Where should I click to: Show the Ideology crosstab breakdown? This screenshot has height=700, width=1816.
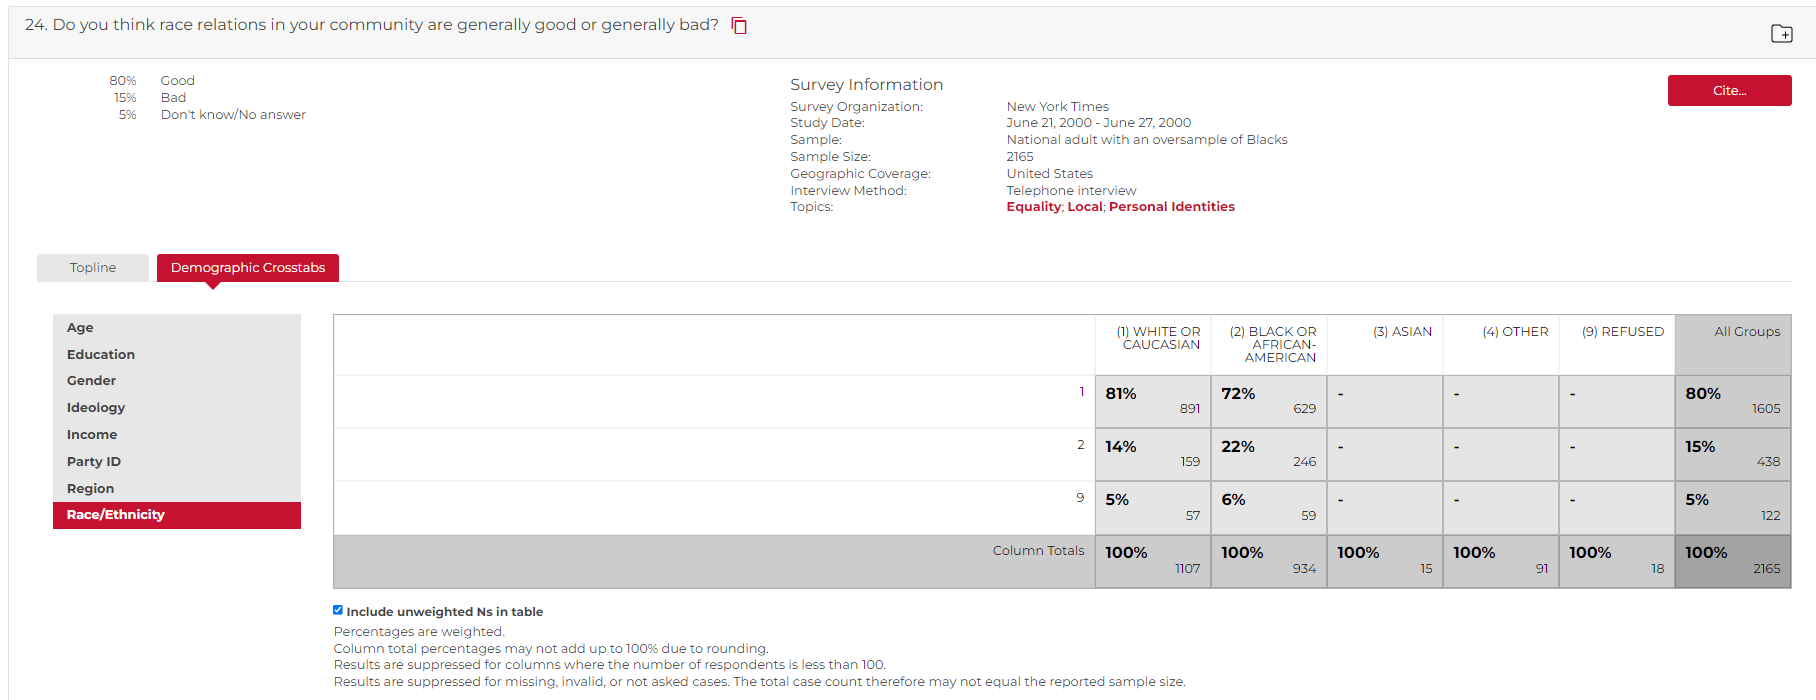(x=96, y=408)
